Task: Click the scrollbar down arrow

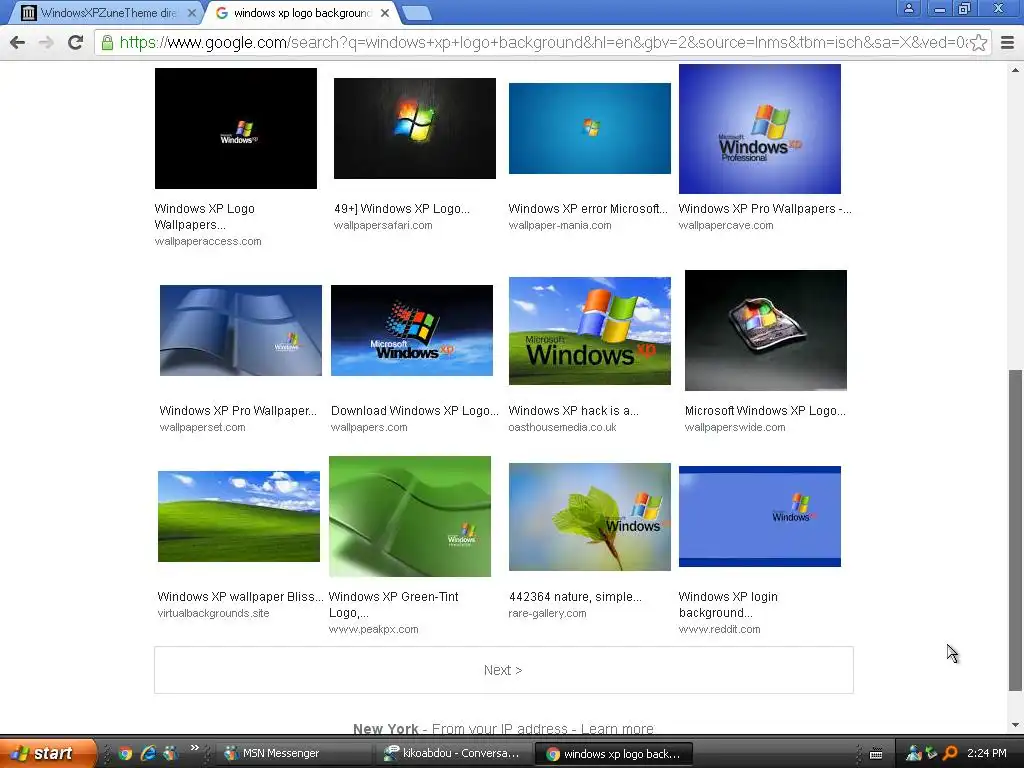Action: pyautogui.click(x=1016, y=724)
